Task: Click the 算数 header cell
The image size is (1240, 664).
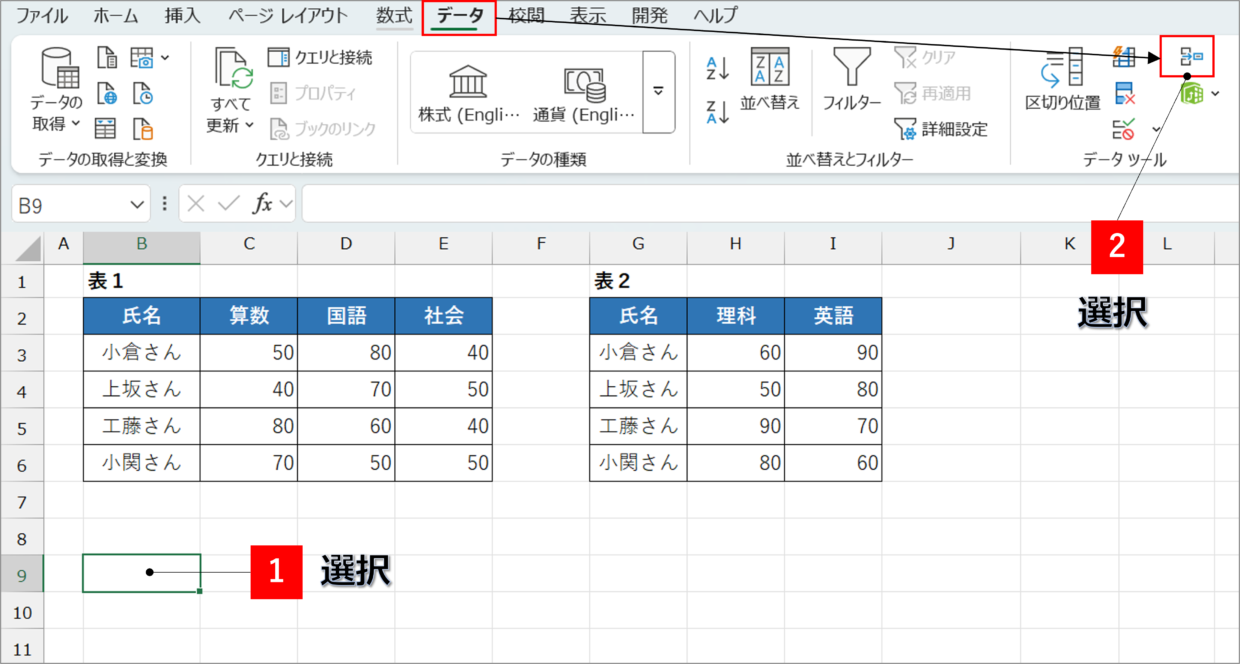Action: point(249,316)
